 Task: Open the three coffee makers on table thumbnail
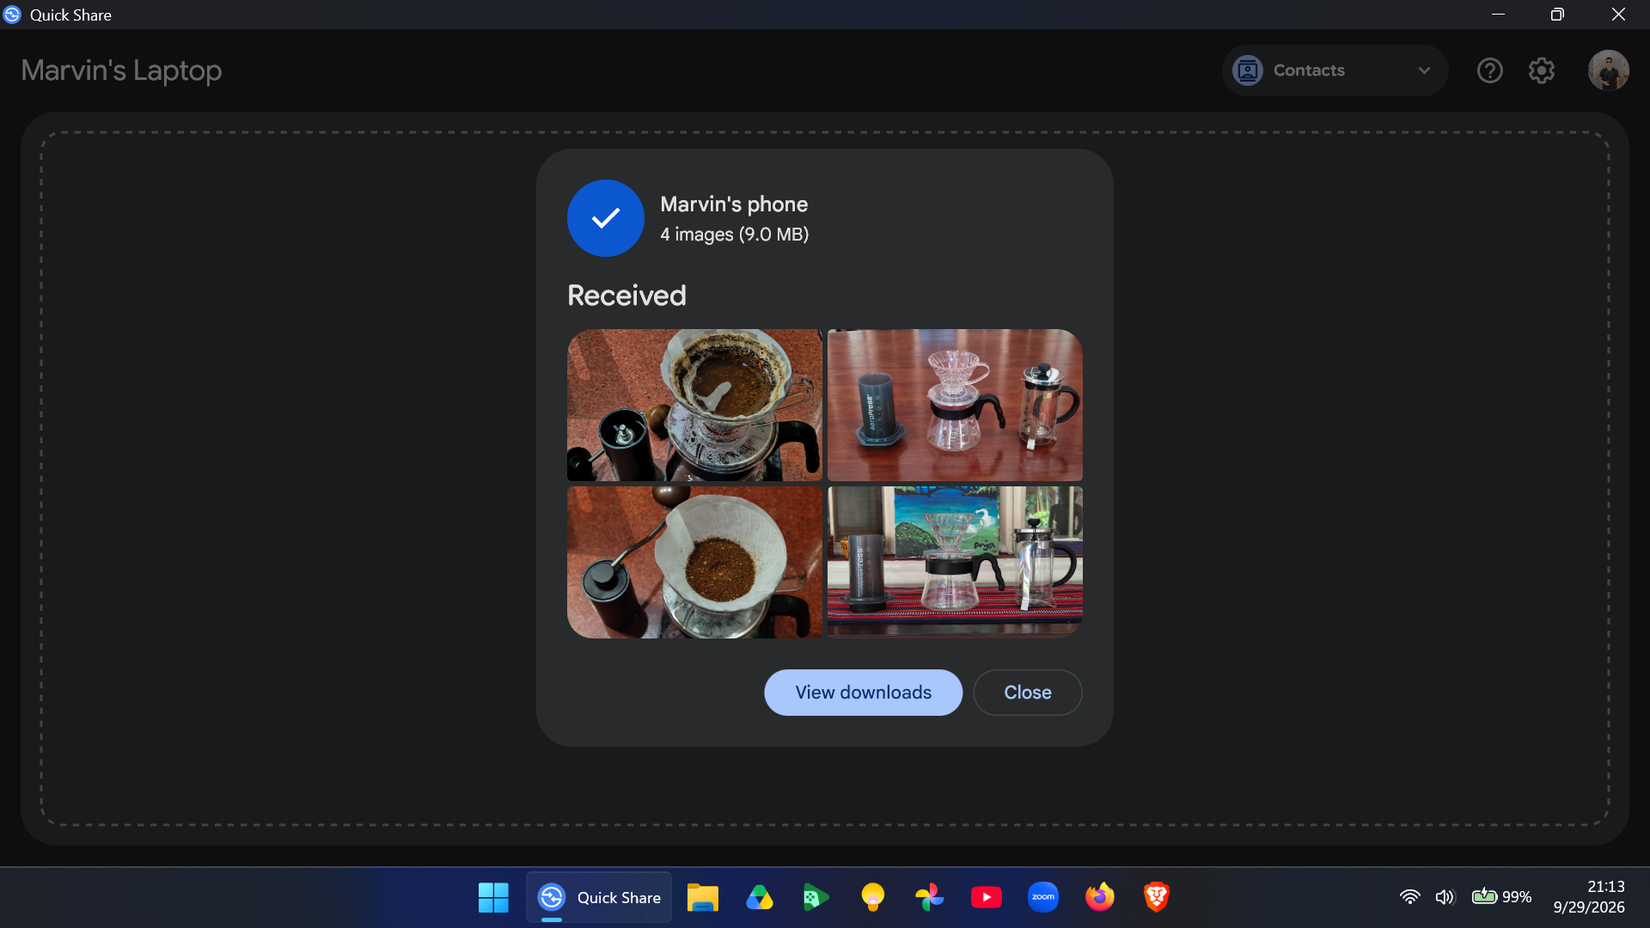[954, 405]
